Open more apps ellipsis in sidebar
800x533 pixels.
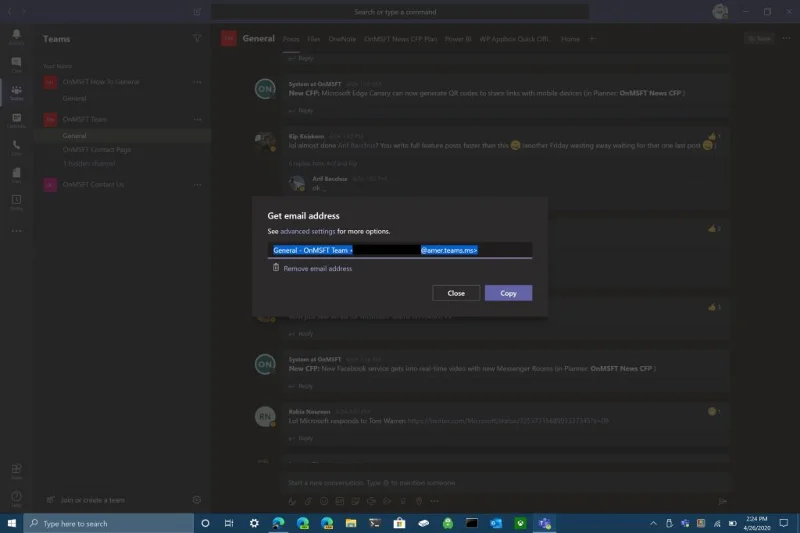(x=16, y=231)
